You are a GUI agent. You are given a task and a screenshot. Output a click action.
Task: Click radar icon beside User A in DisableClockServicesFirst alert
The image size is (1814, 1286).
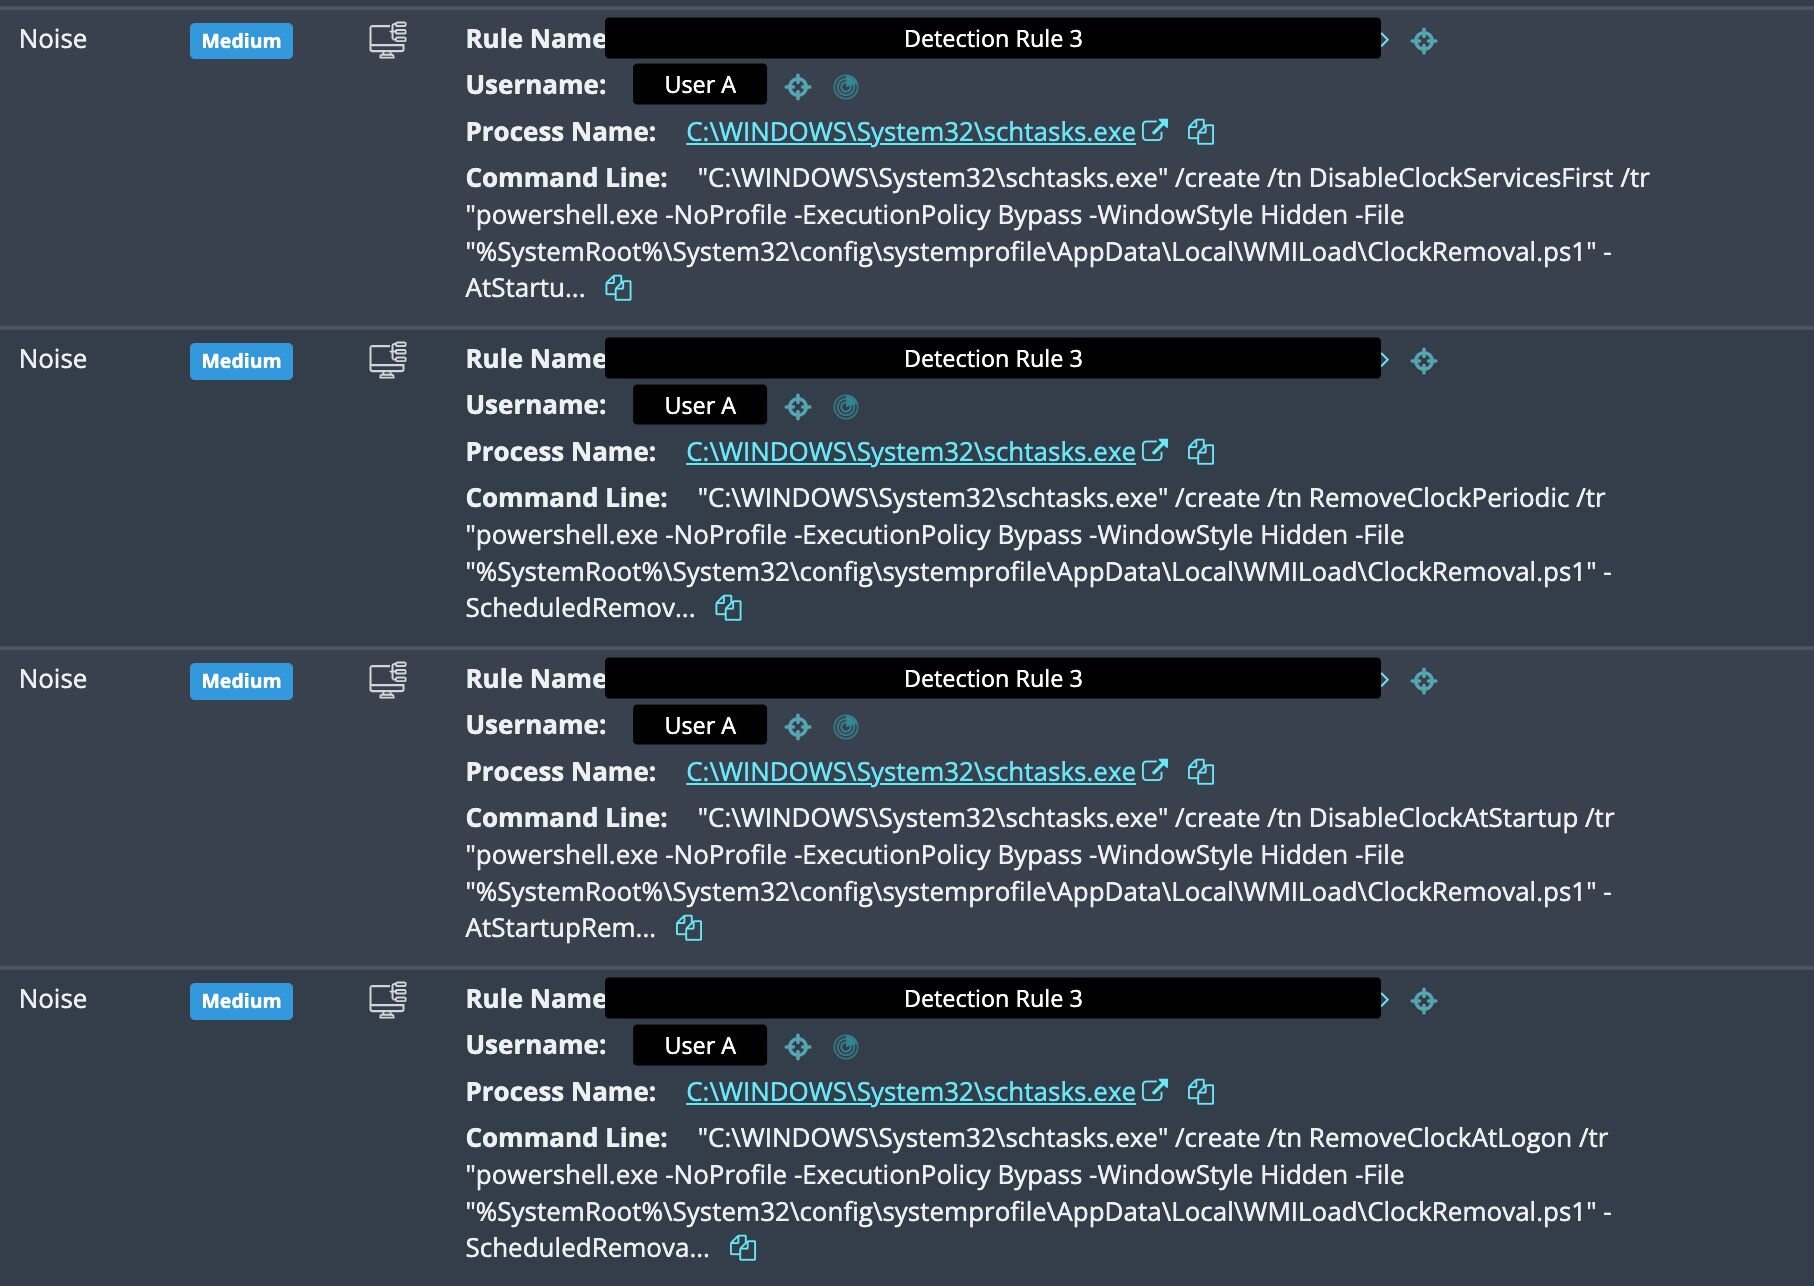point(846,87)
